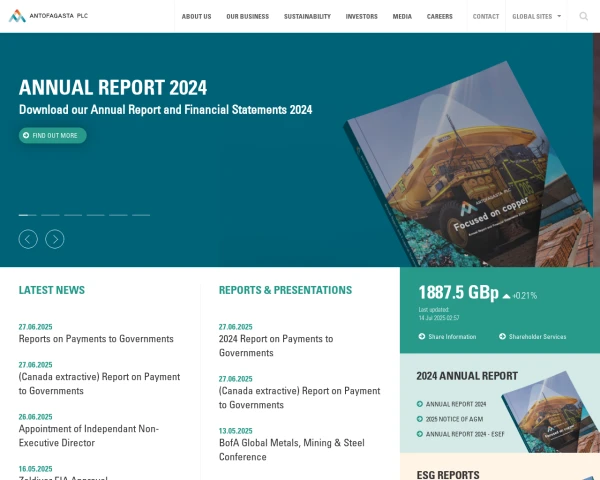Open Canada extractive report under Latest News
Screen dimensions: 600x480
coord(99,384)
